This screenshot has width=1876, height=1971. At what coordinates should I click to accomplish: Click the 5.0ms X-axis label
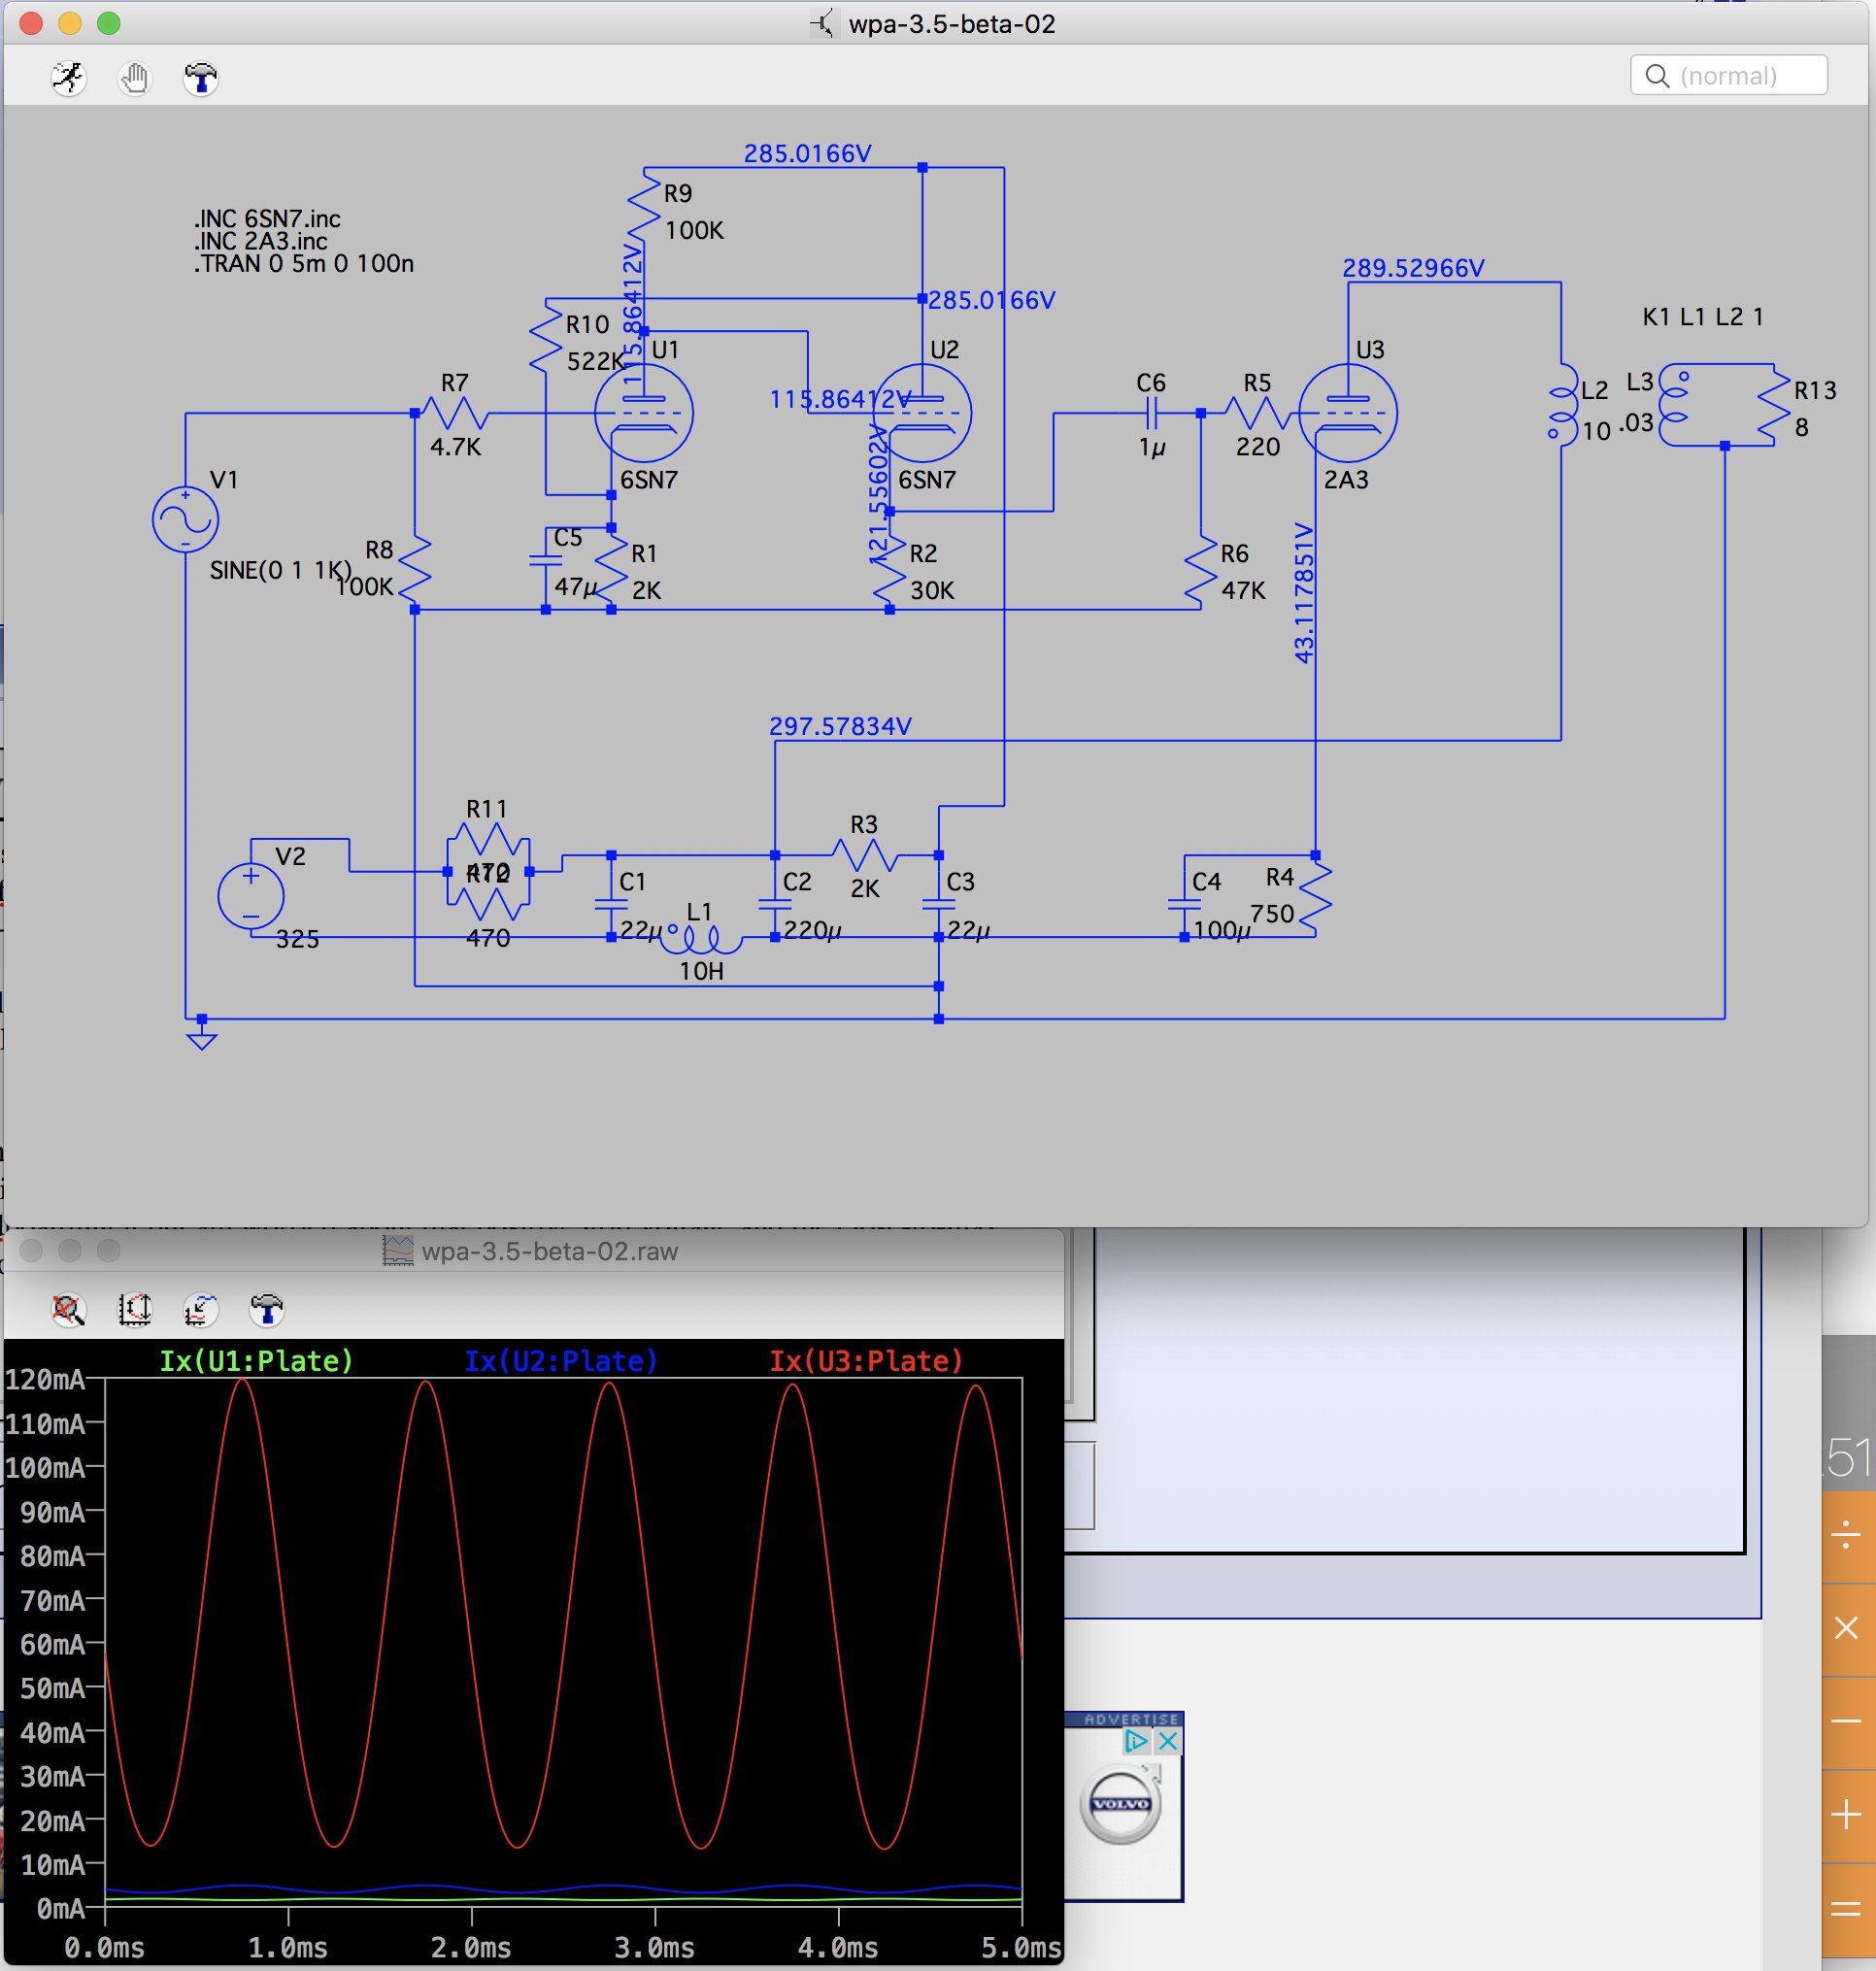tap(1021, 1948)
